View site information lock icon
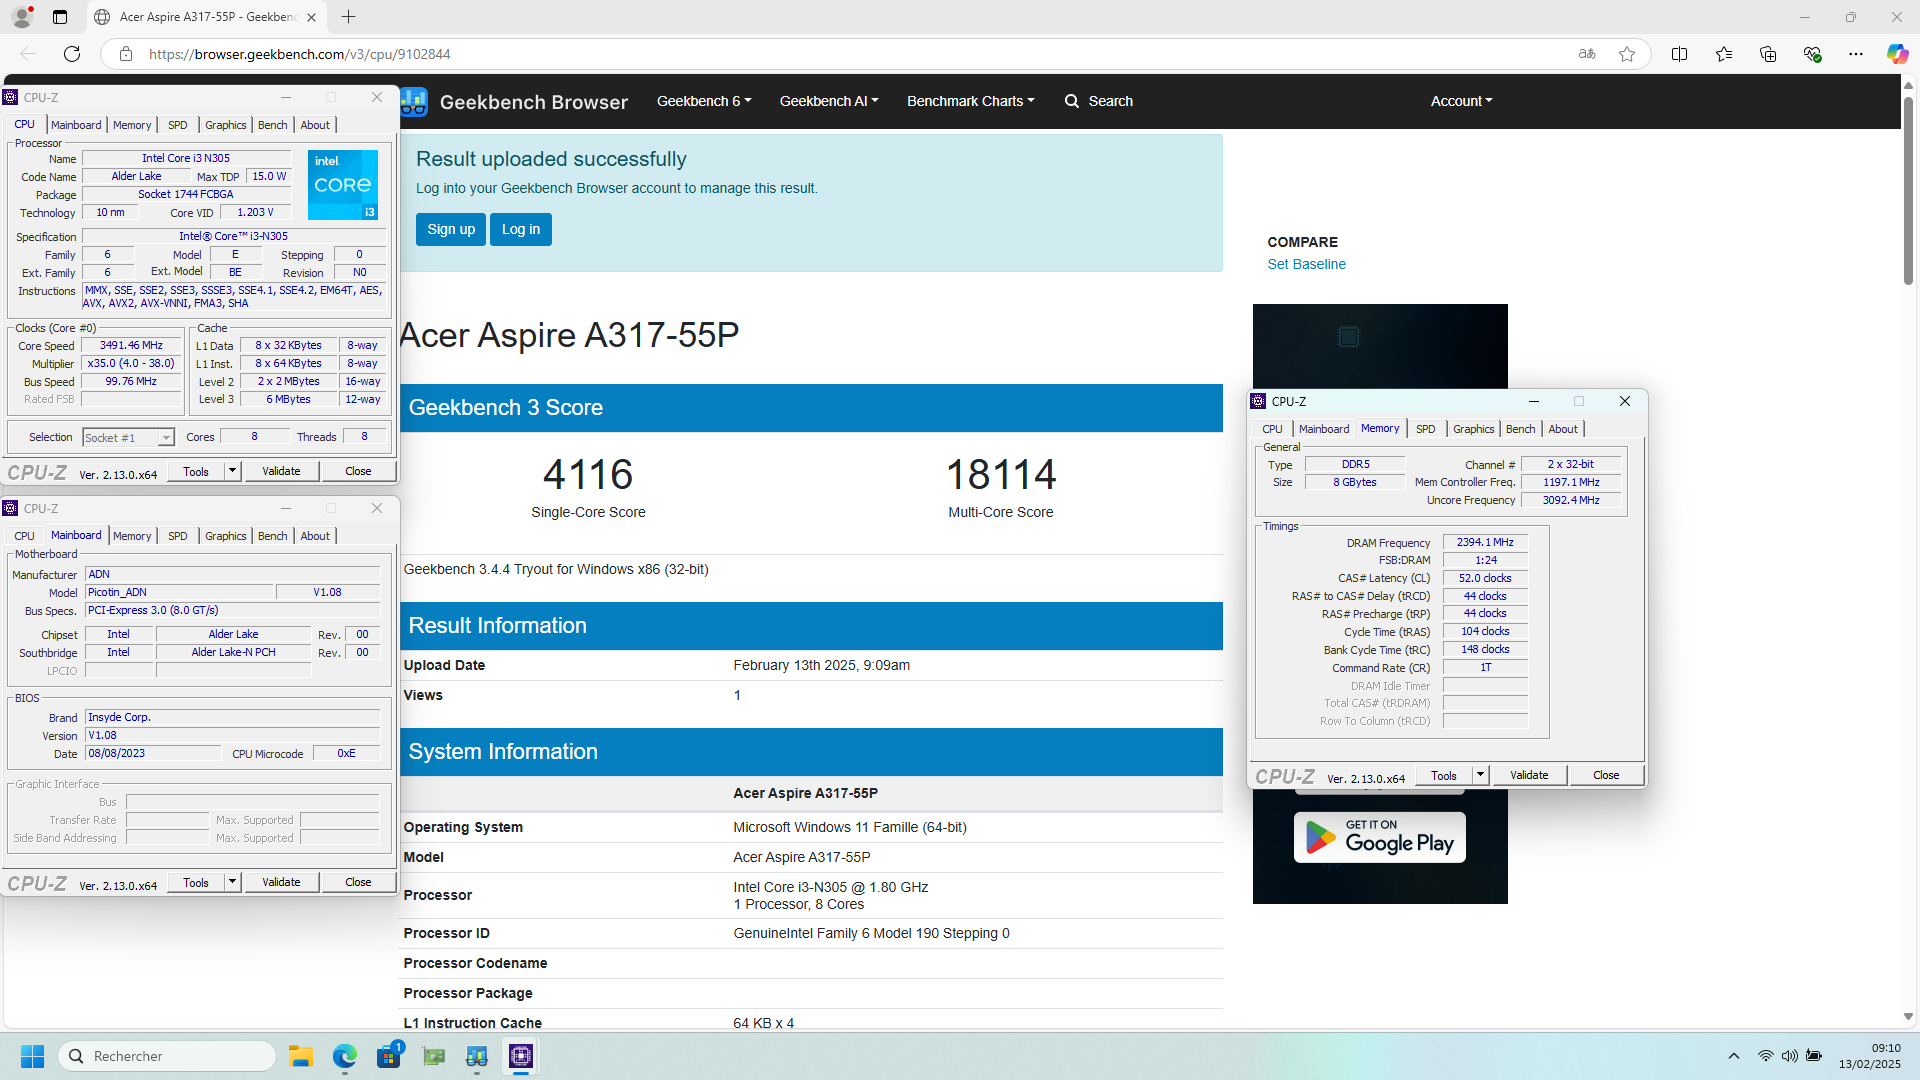Viewport: 1920px width, 1080px height. (126, 54)
